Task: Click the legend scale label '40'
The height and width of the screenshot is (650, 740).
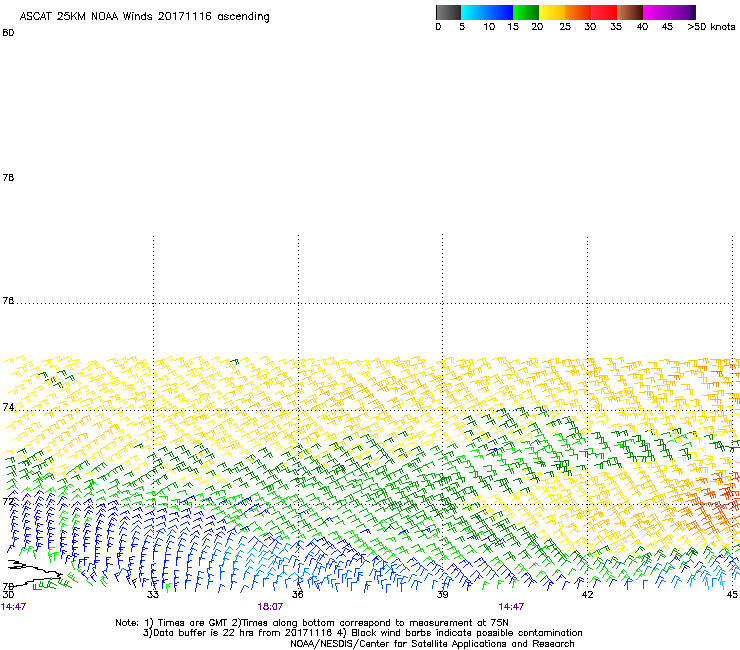Action: pyautogui.click(x=642, y=27)
